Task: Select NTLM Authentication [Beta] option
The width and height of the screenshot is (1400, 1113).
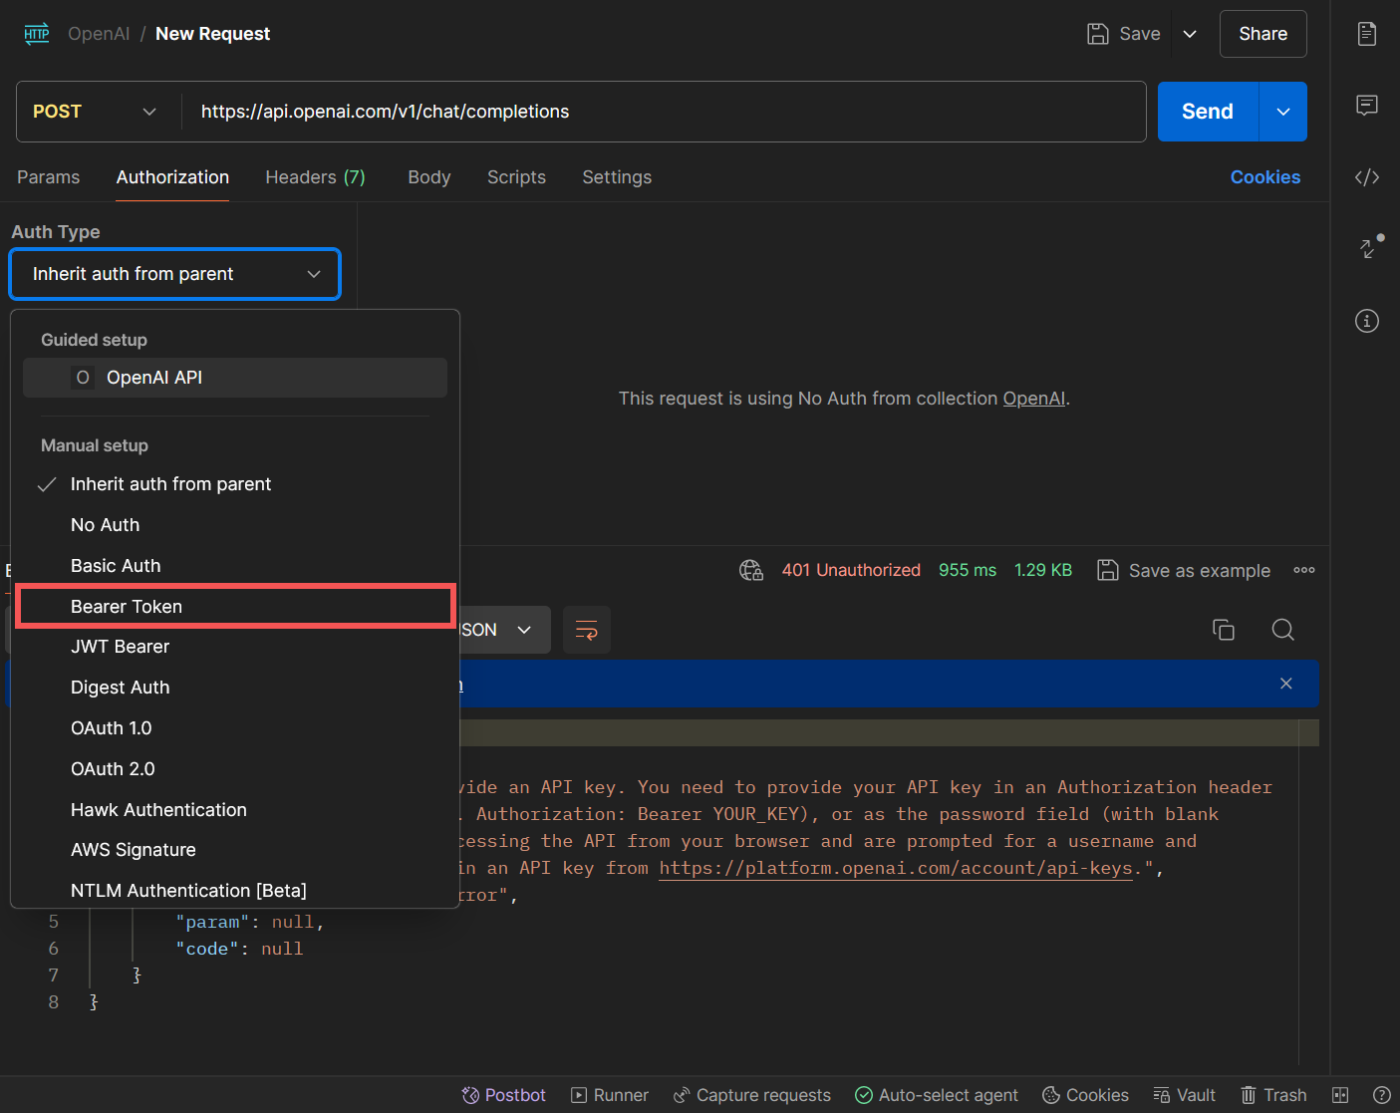Action: pyautogui.click(x=235, y=891)
